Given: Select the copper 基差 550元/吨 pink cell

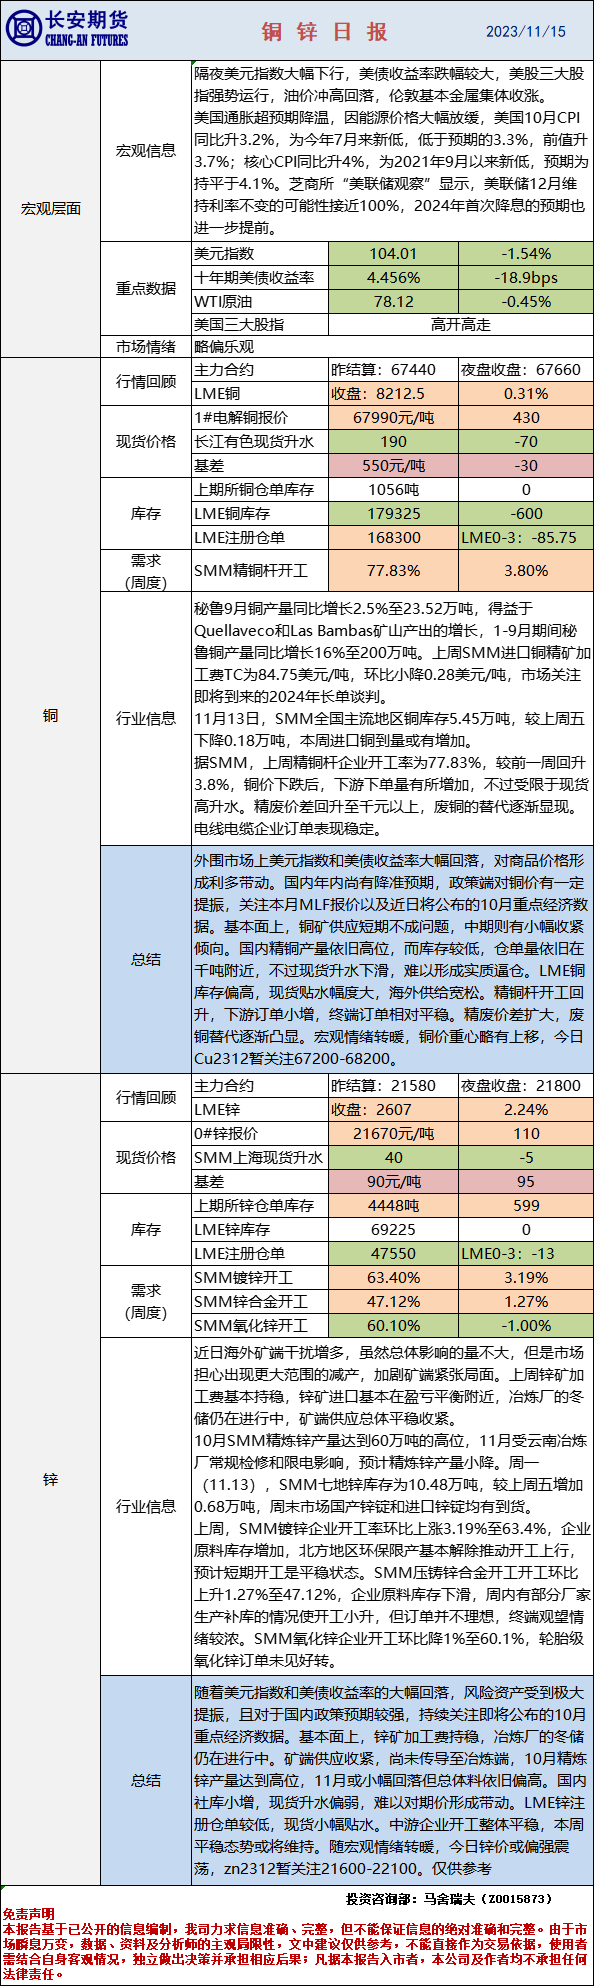Looking at the screenshot, I should 393,466.
